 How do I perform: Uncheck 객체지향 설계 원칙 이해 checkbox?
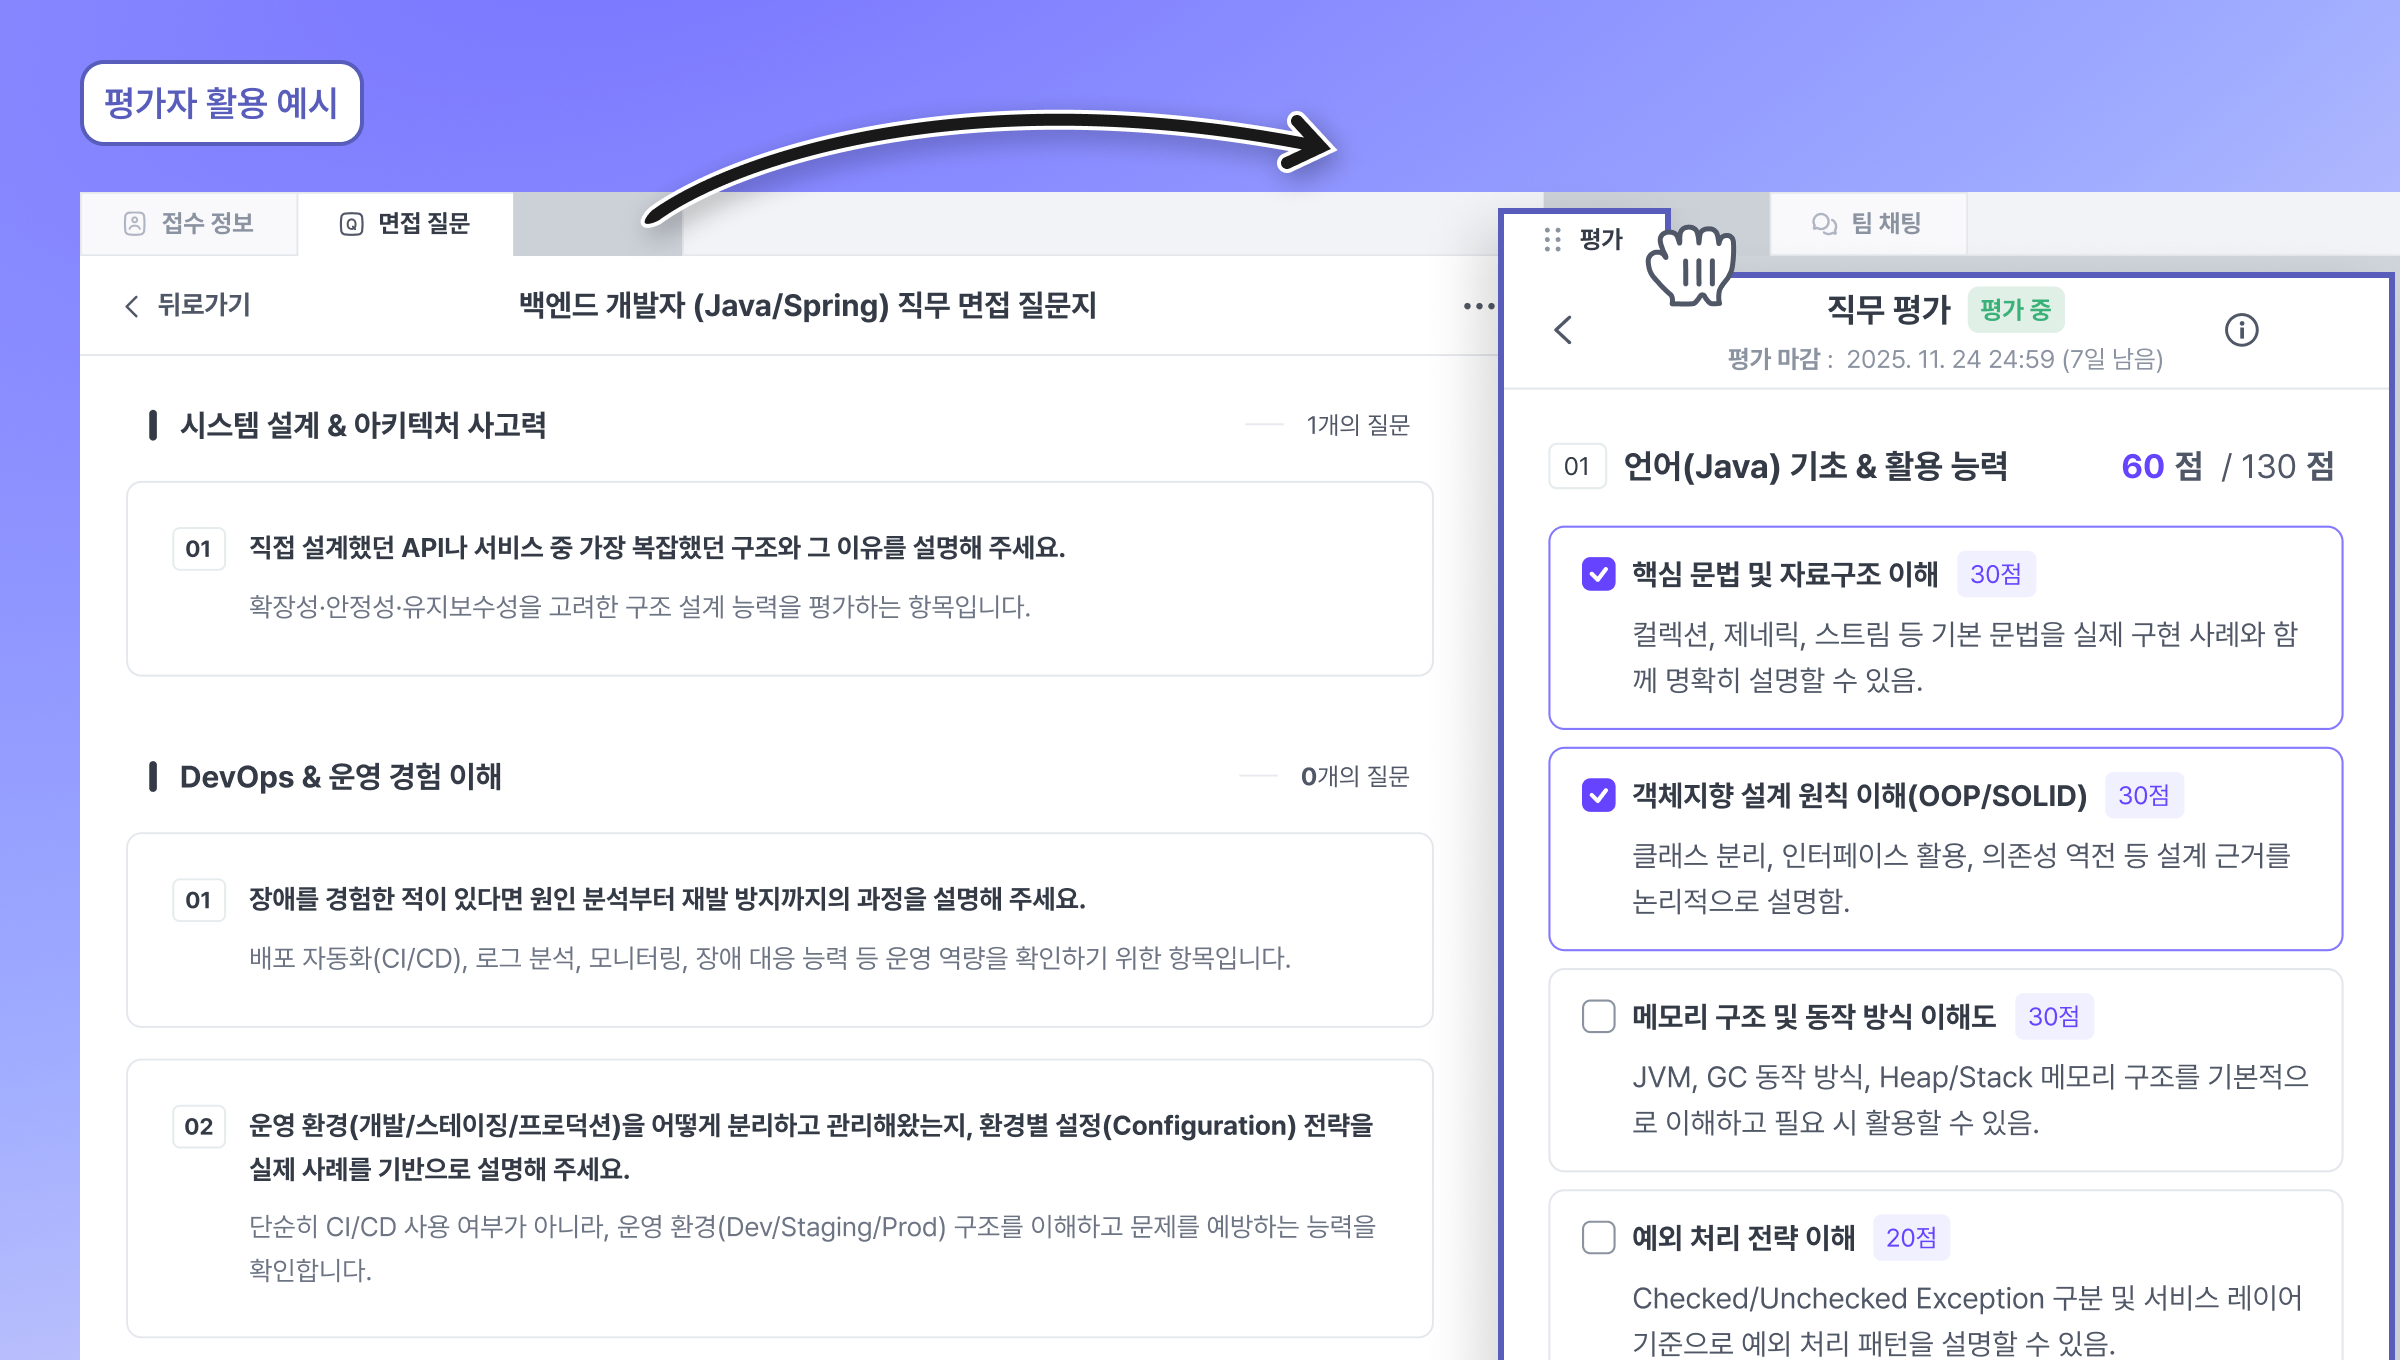tap(1598, 795)
